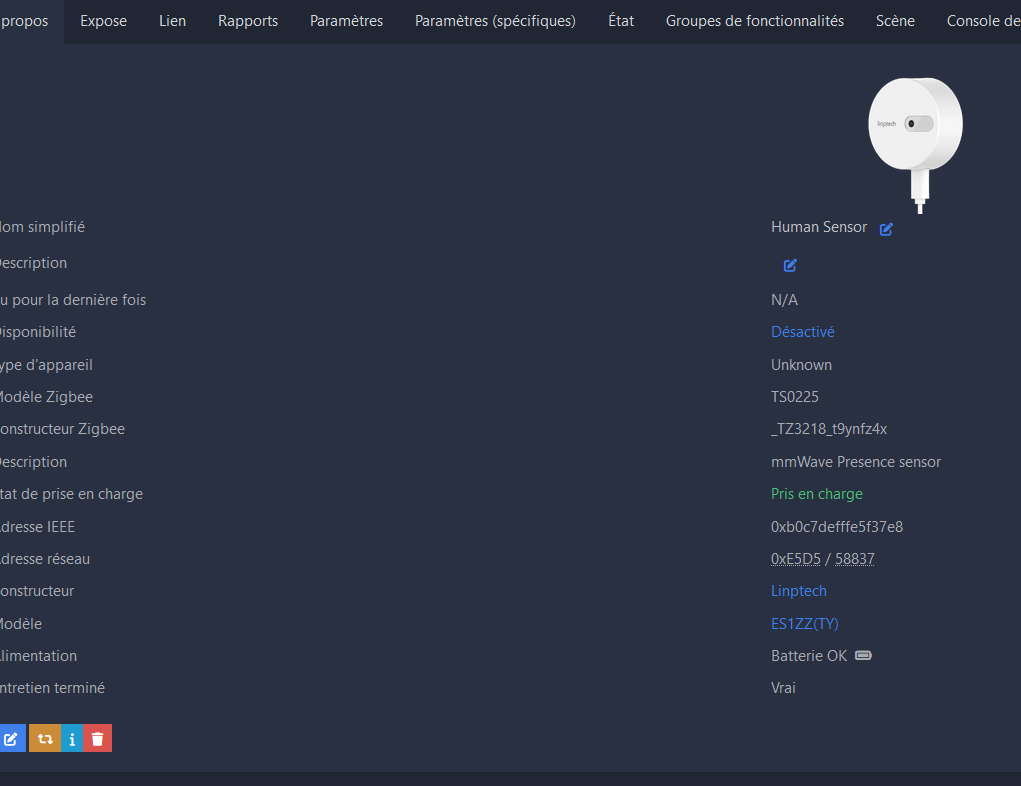Click the Unknown device type value
Screen dimensions: 1021x786
(x=802, y=365)
